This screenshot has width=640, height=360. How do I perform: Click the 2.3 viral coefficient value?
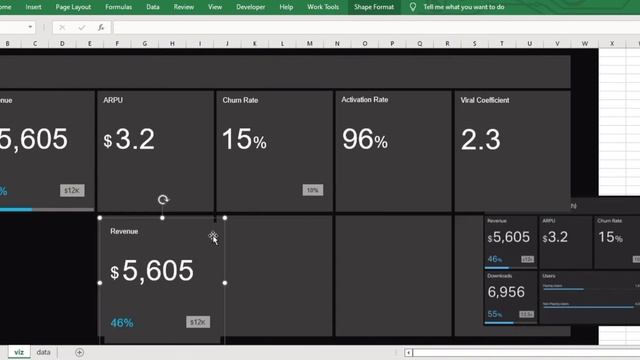480,140
